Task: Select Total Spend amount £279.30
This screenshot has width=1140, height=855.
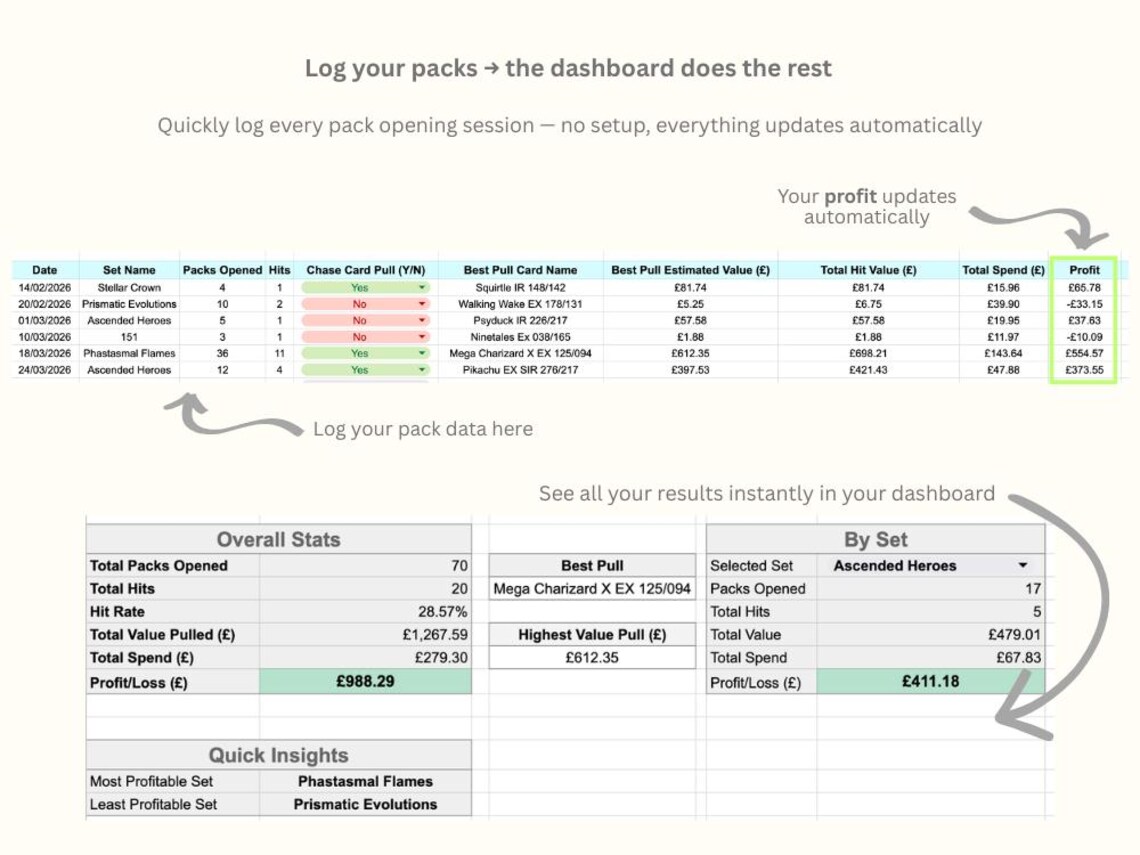Action: (365, 657)
